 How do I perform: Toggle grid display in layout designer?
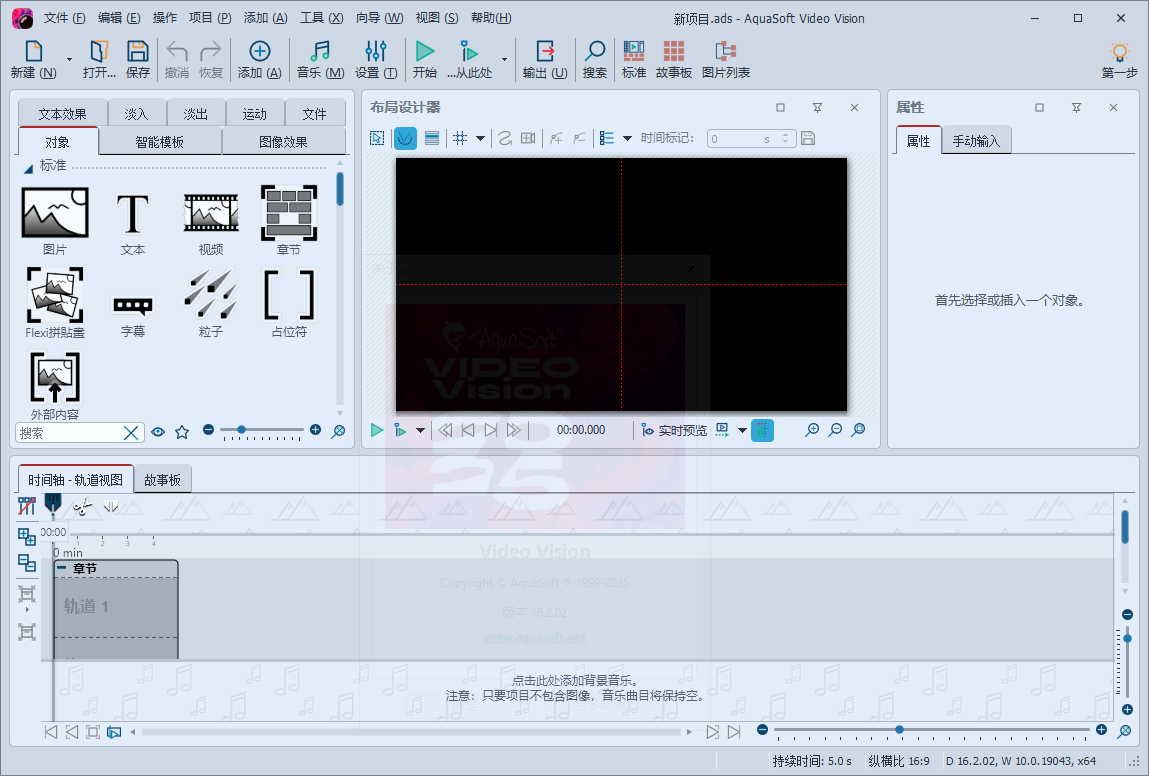tap(460, 138)
